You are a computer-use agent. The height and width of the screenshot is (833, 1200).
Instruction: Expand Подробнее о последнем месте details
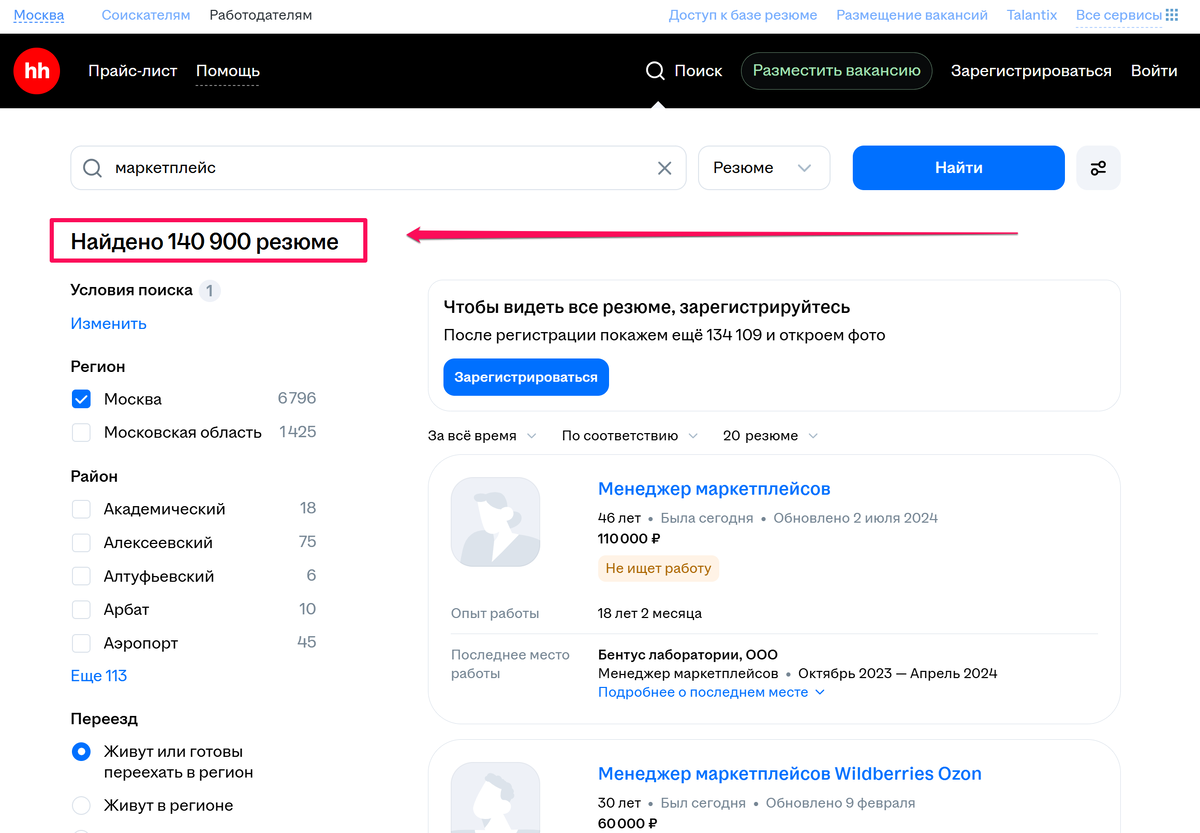click(711, 691)
